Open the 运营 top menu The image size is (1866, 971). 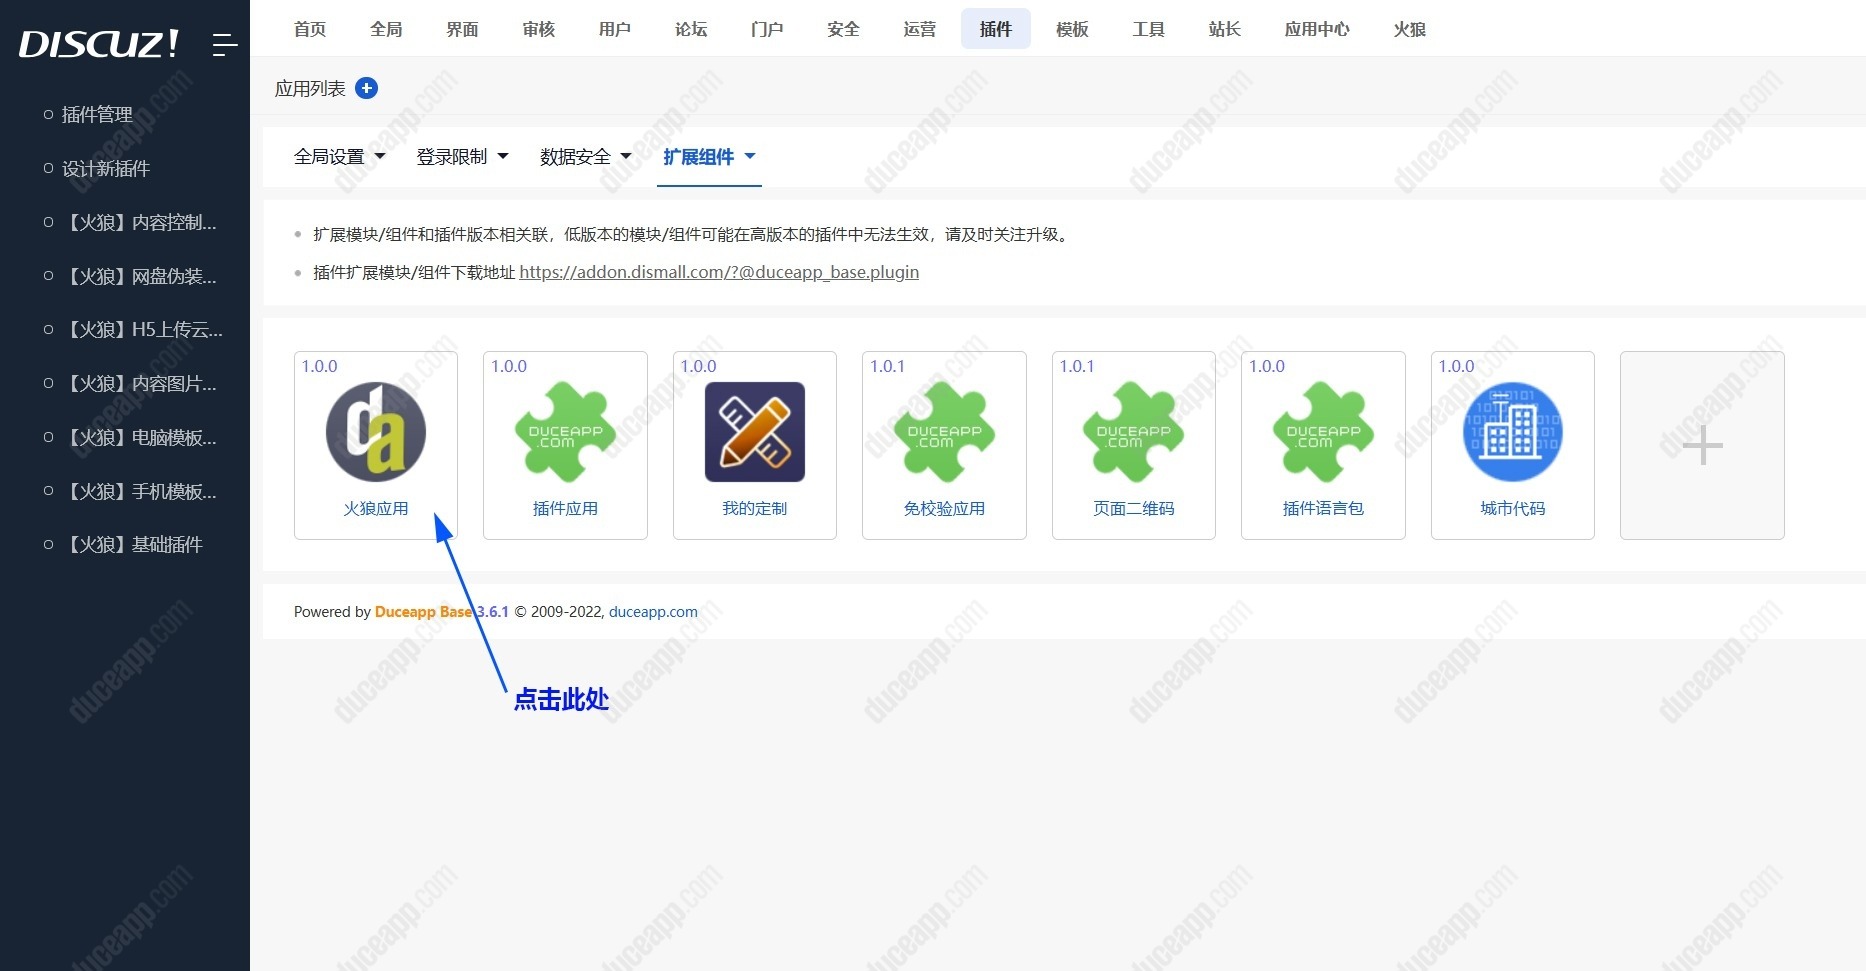[x=919, y=29]
